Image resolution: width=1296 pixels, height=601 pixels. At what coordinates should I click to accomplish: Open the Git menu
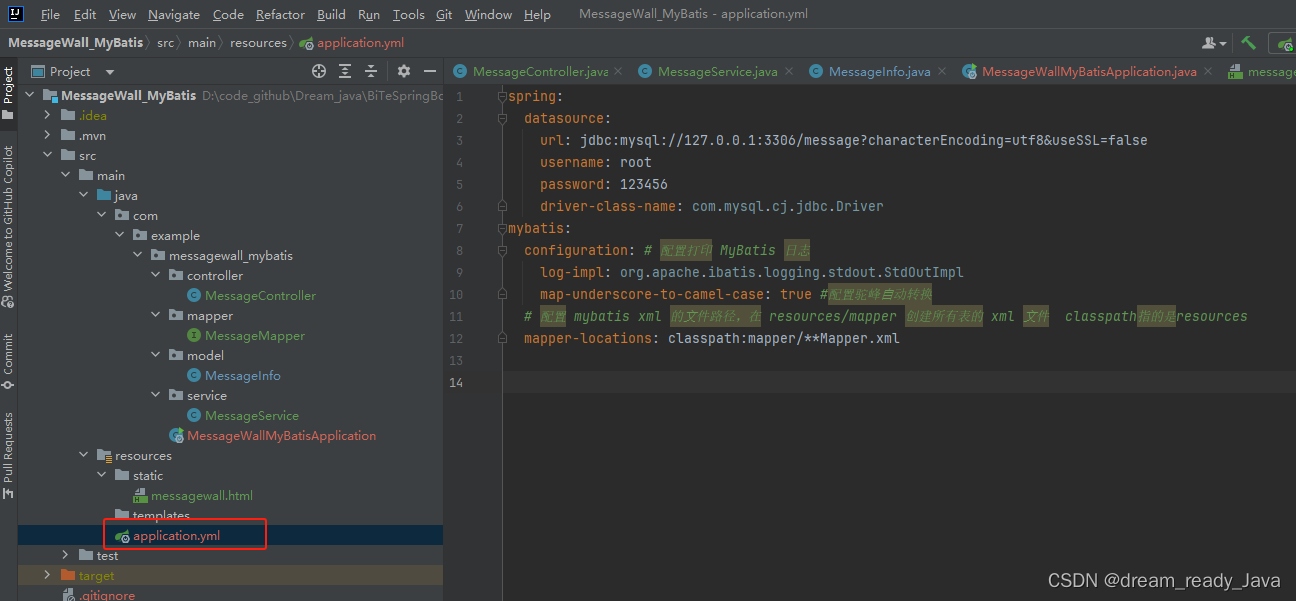tap(444, 14)
